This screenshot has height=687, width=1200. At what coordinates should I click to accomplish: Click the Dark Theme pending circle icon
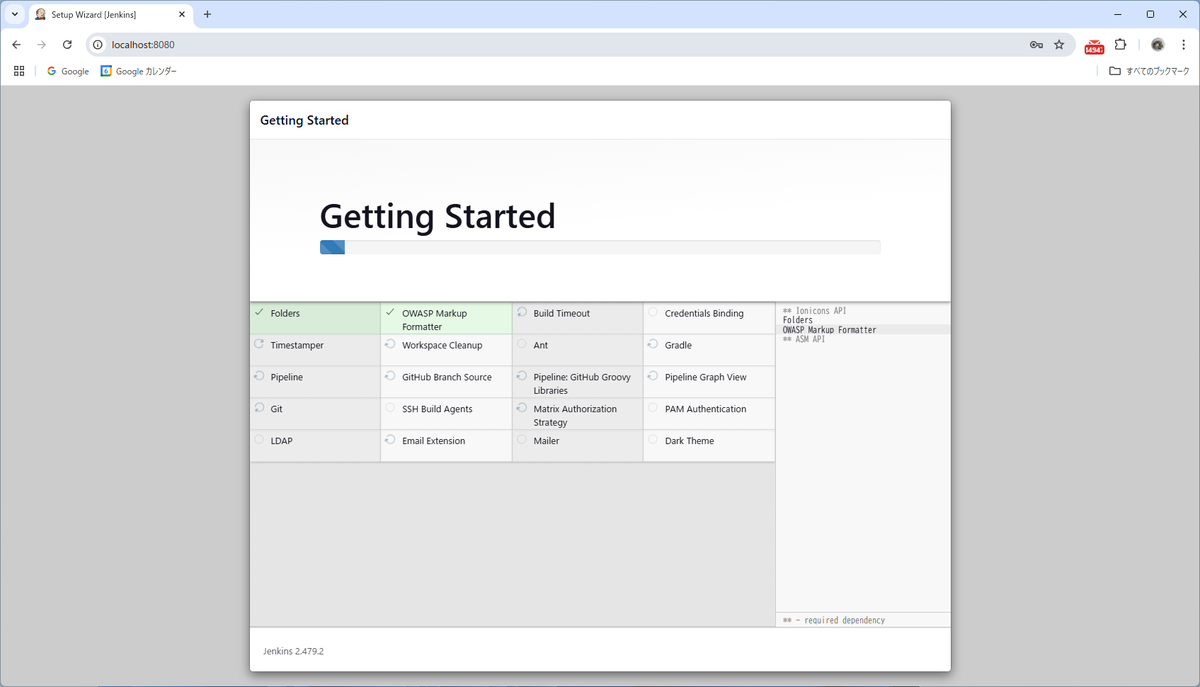click(x=653, y=440)
